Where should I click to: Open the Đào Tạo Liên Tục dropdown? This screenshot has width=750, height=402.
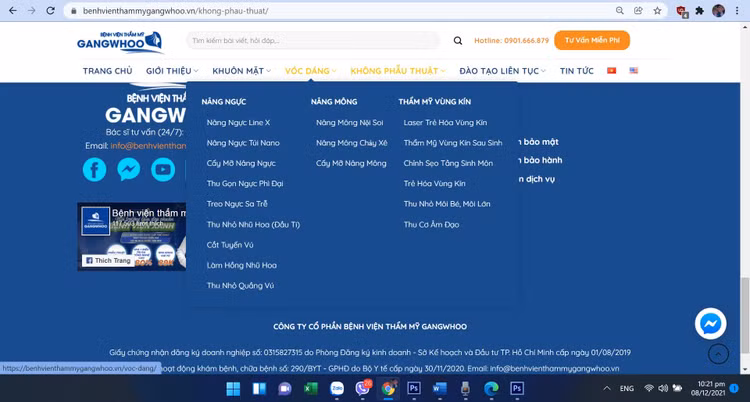[x=502, y=71]
